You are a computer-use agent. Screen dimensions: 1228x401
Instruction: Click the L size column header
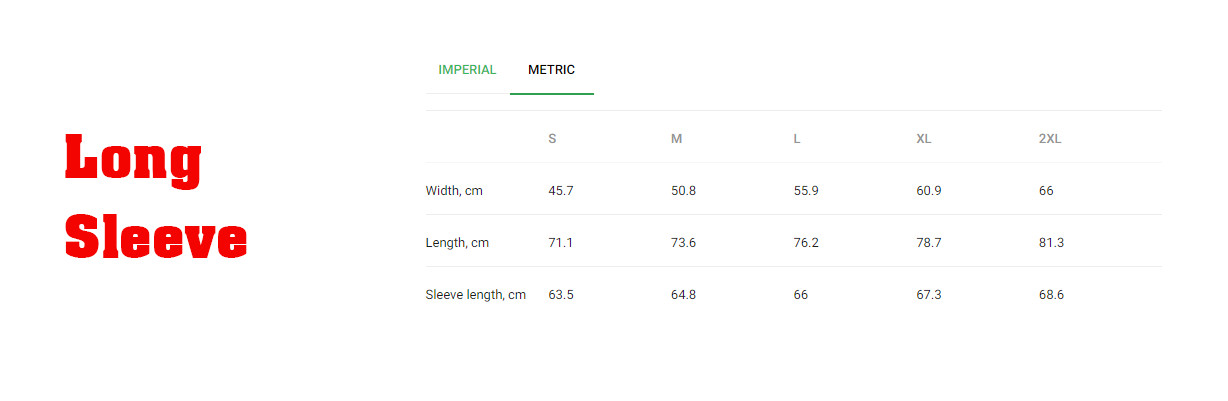pos(797,139)
